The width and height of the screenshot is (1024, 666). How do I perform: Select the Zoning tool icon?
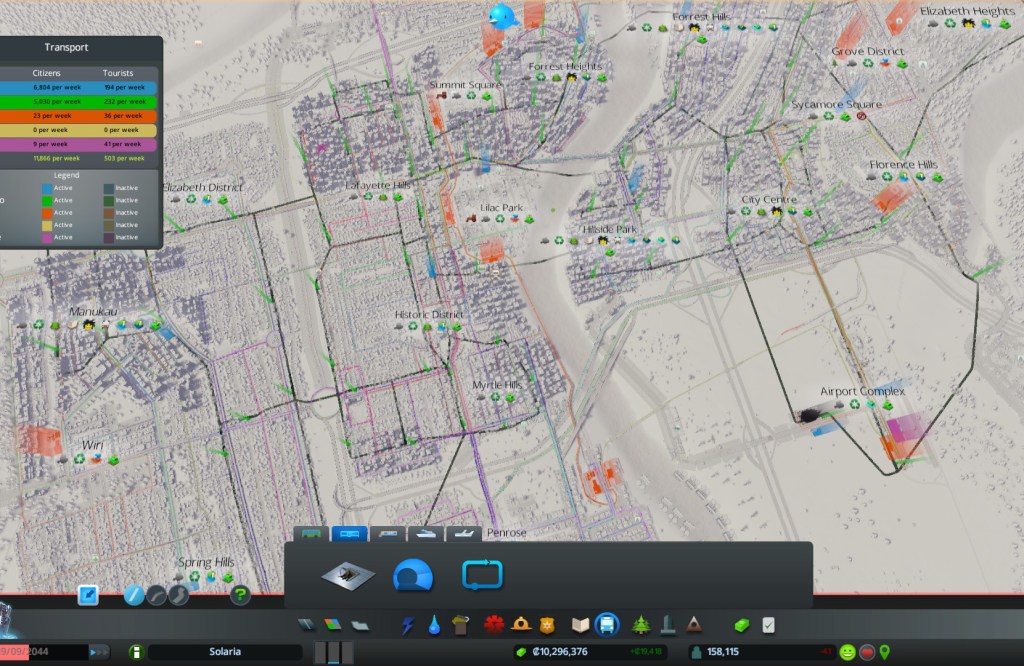(x=334, y=625)
